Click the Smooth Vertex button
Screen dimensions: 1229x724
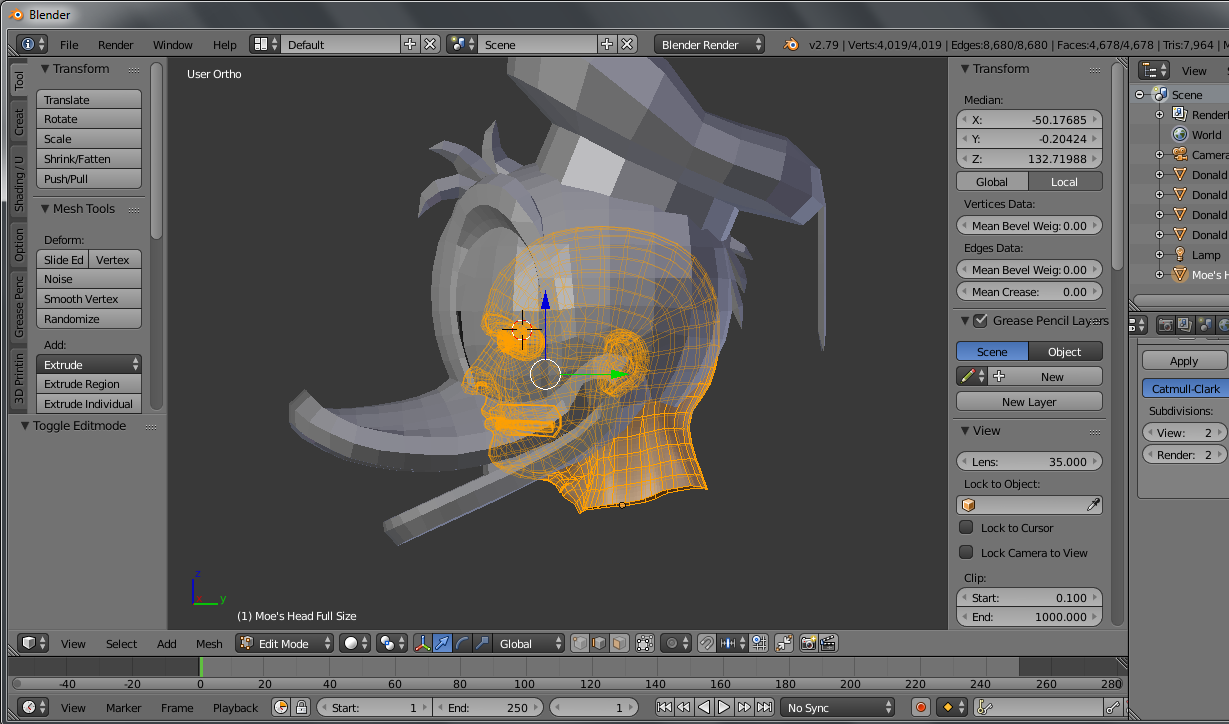point(88,299)
